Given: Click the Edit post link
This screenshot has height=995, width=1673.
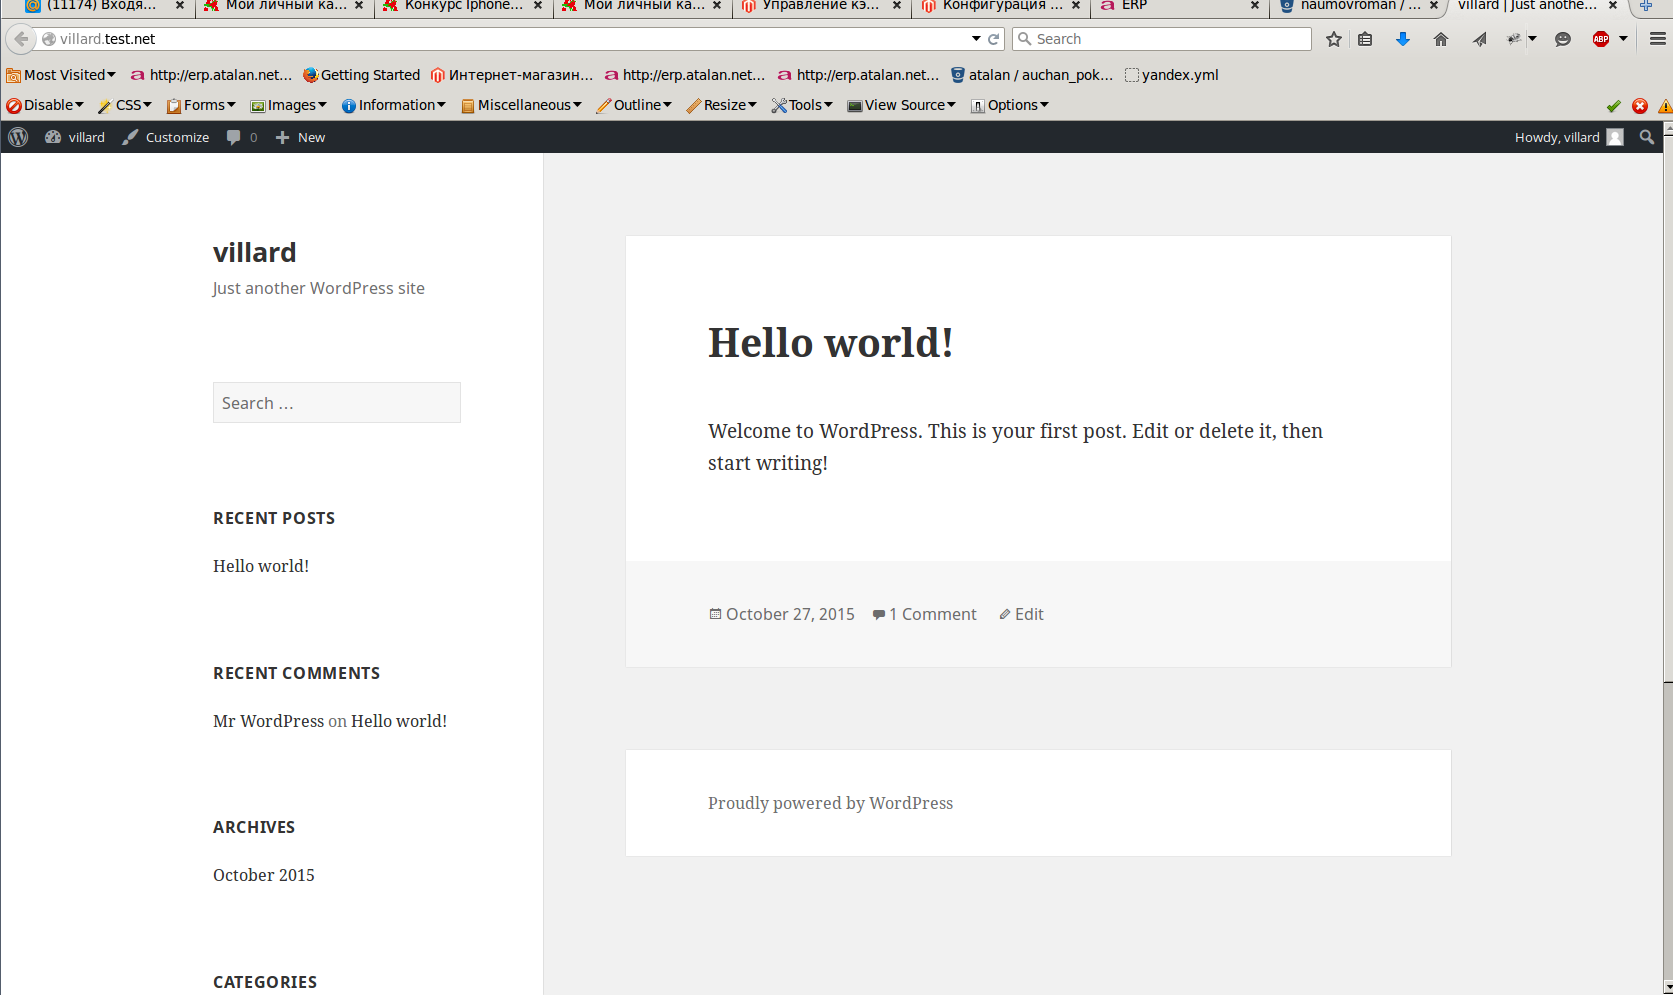Looking at the screenshot, I should pos(1029,614).
